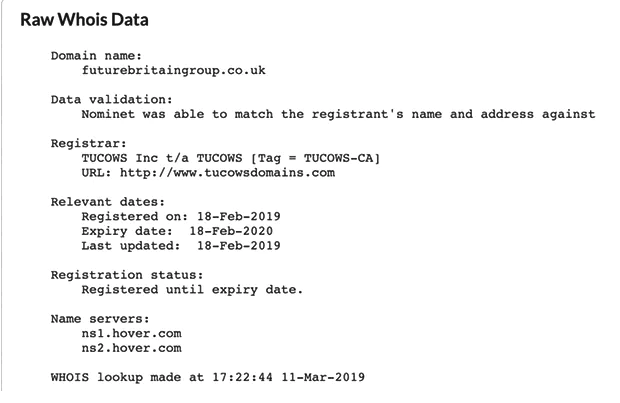Viewport: 620px width, 403px height.
Task: Click the Registrar label
Action: click(x=89, y=144)
